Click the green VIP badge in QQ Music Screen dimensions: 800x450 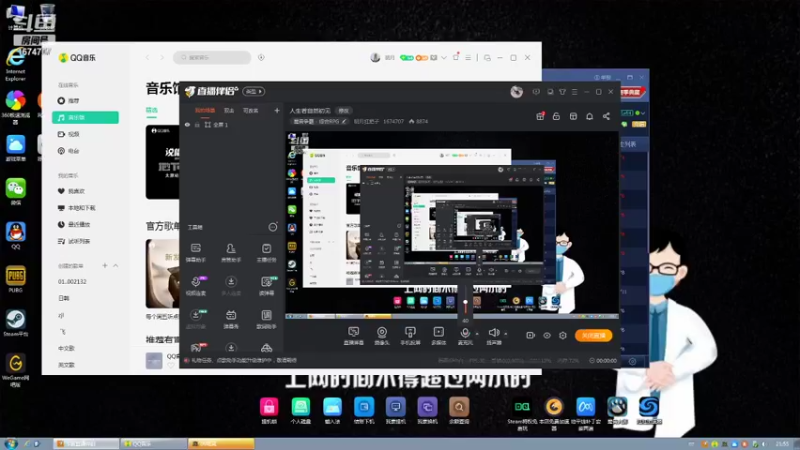[407, 58]
